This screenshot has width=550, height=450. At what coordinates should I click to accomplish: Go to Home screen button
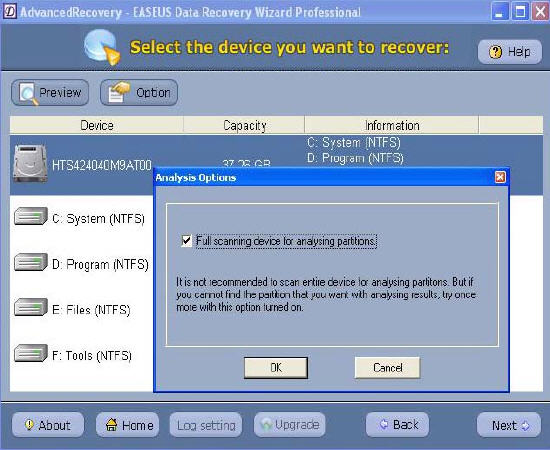(128, 425)
